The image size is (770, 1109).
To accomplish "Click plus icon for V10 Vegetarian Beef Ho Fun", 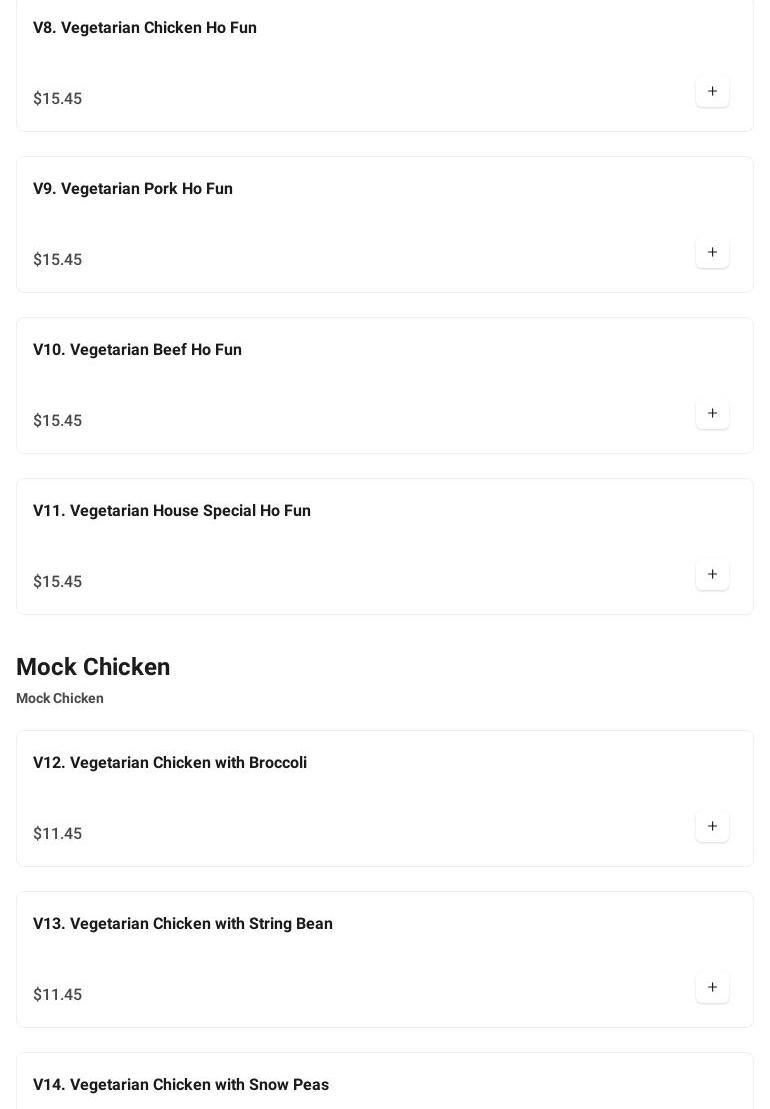I will [x=712, y=414].
